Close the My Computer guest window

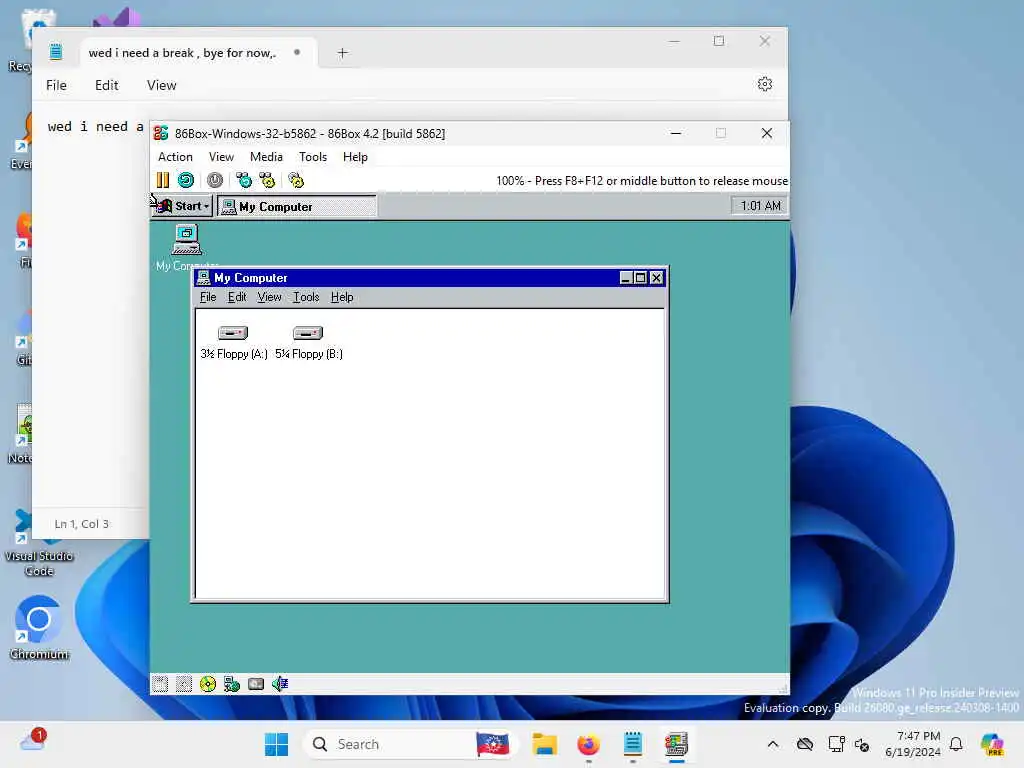point(657,278)
